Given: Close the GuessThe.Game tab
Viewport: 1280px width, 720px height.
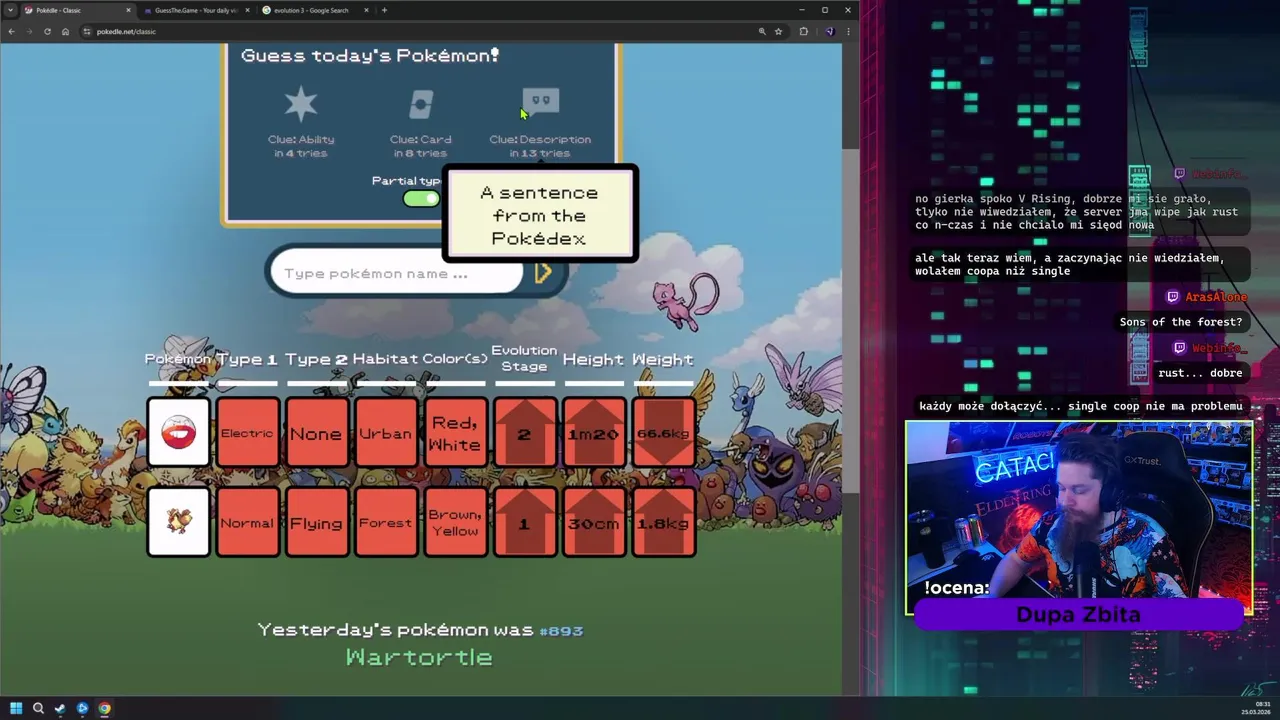Looking at the screenshot, I should click(x=247, y=10).
